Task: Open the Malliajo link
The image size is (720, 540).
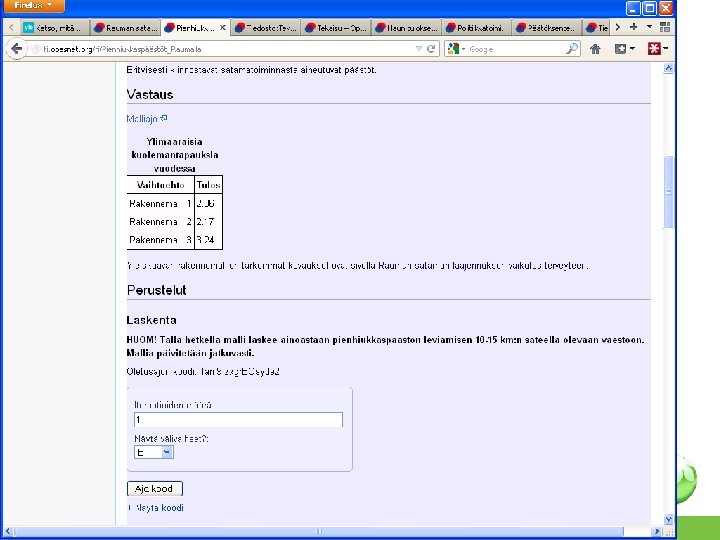Action: click(146, 118)
